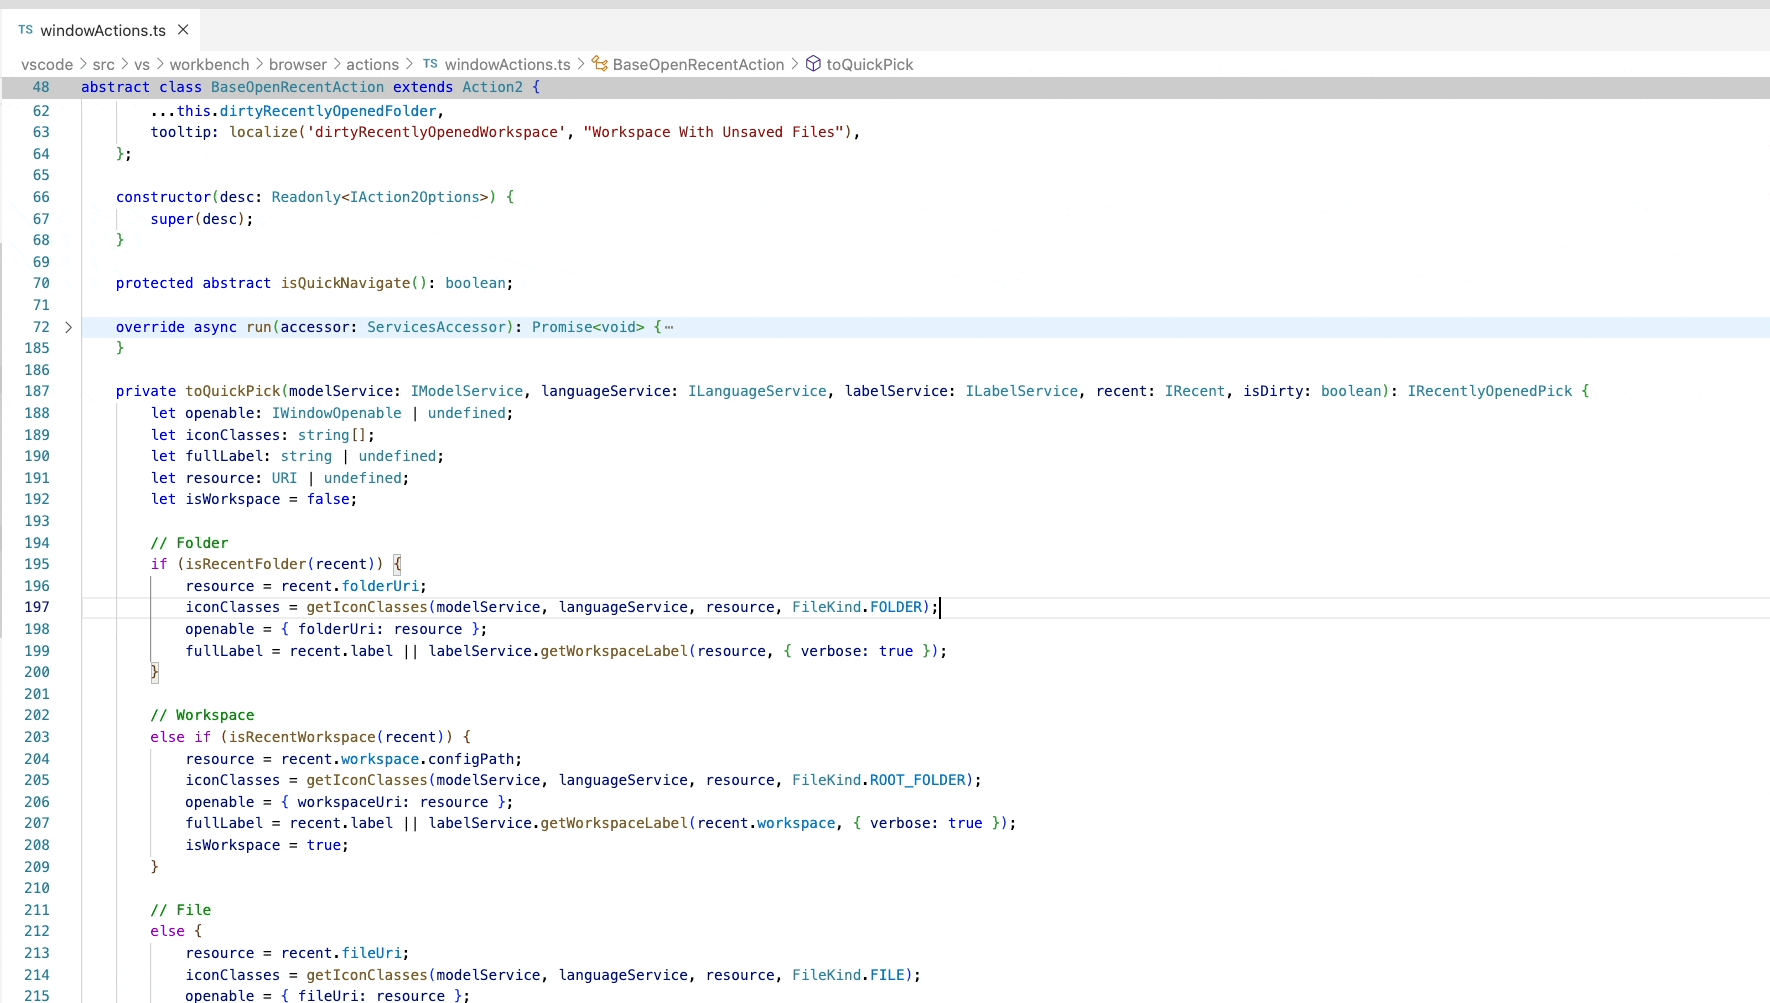1770x1003 pixels.
Task: Click line number 187 in the gutter
Action: click(37, 391)
